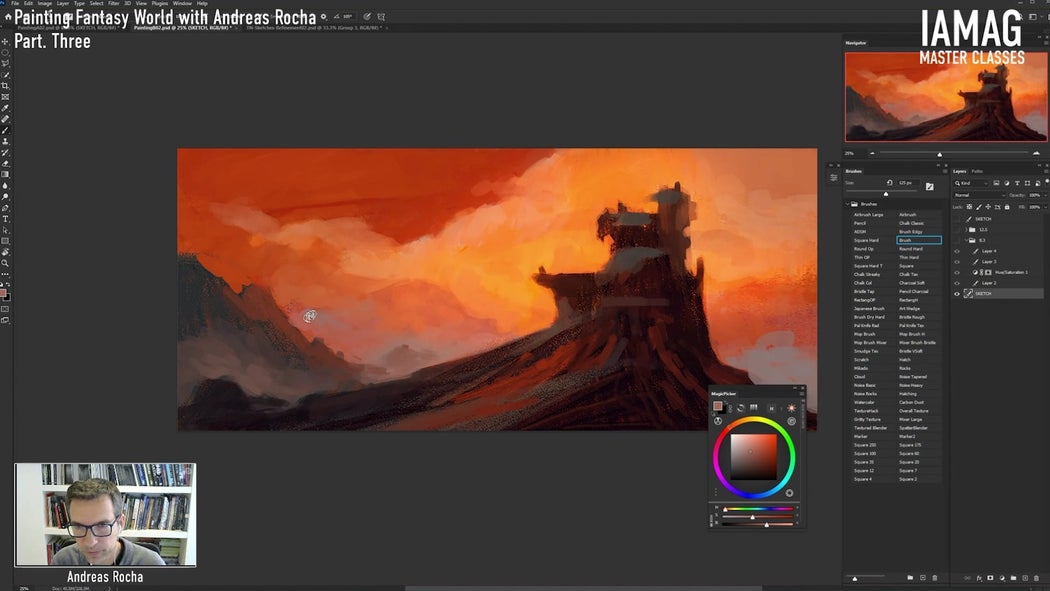Expand the 12.5 layer group

tap(966, 229)
